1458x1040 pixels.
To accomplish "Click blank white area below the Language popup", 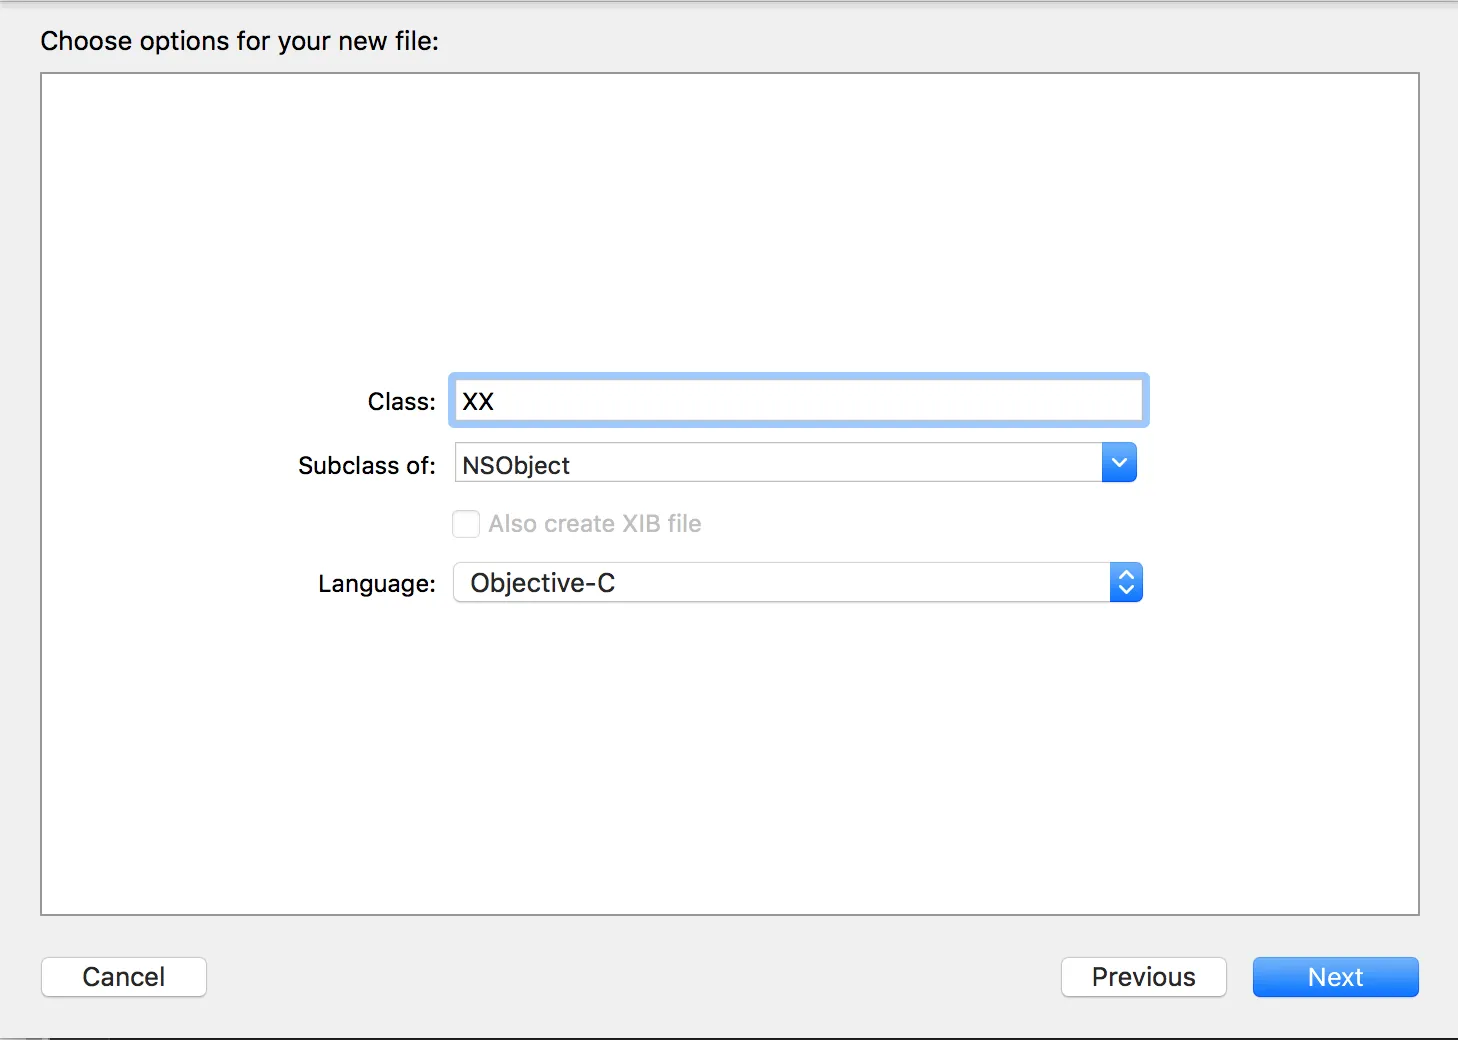I will click(x=730, y=760).
